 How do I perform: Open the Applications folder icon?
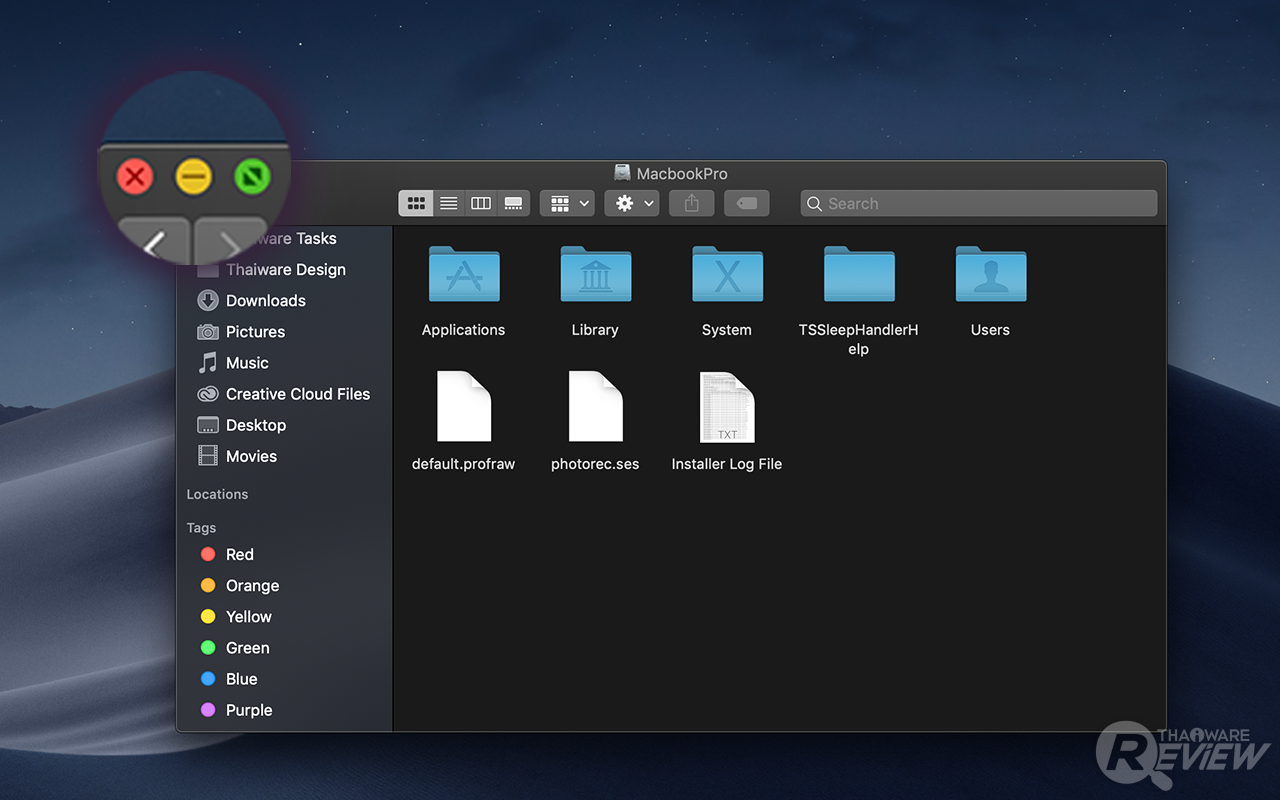pos(464,275)
